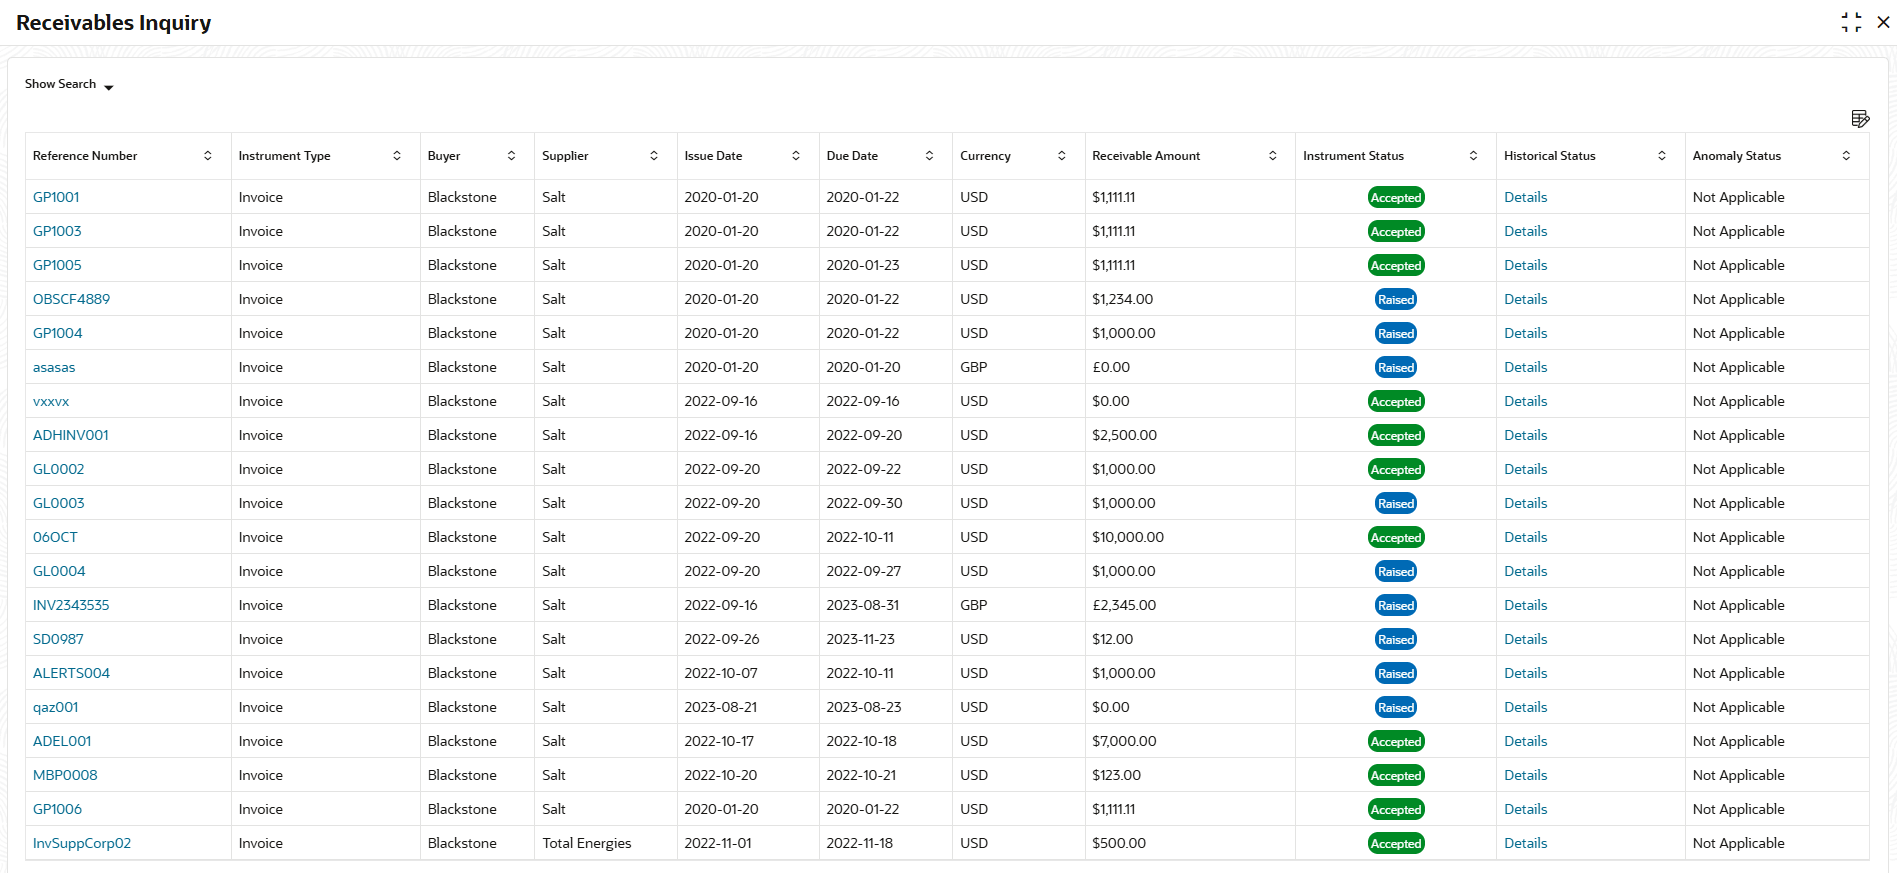View historical Details for ADHINV001
Viewport: 1897px width, 873px height.
click(x=1525, y=435)
